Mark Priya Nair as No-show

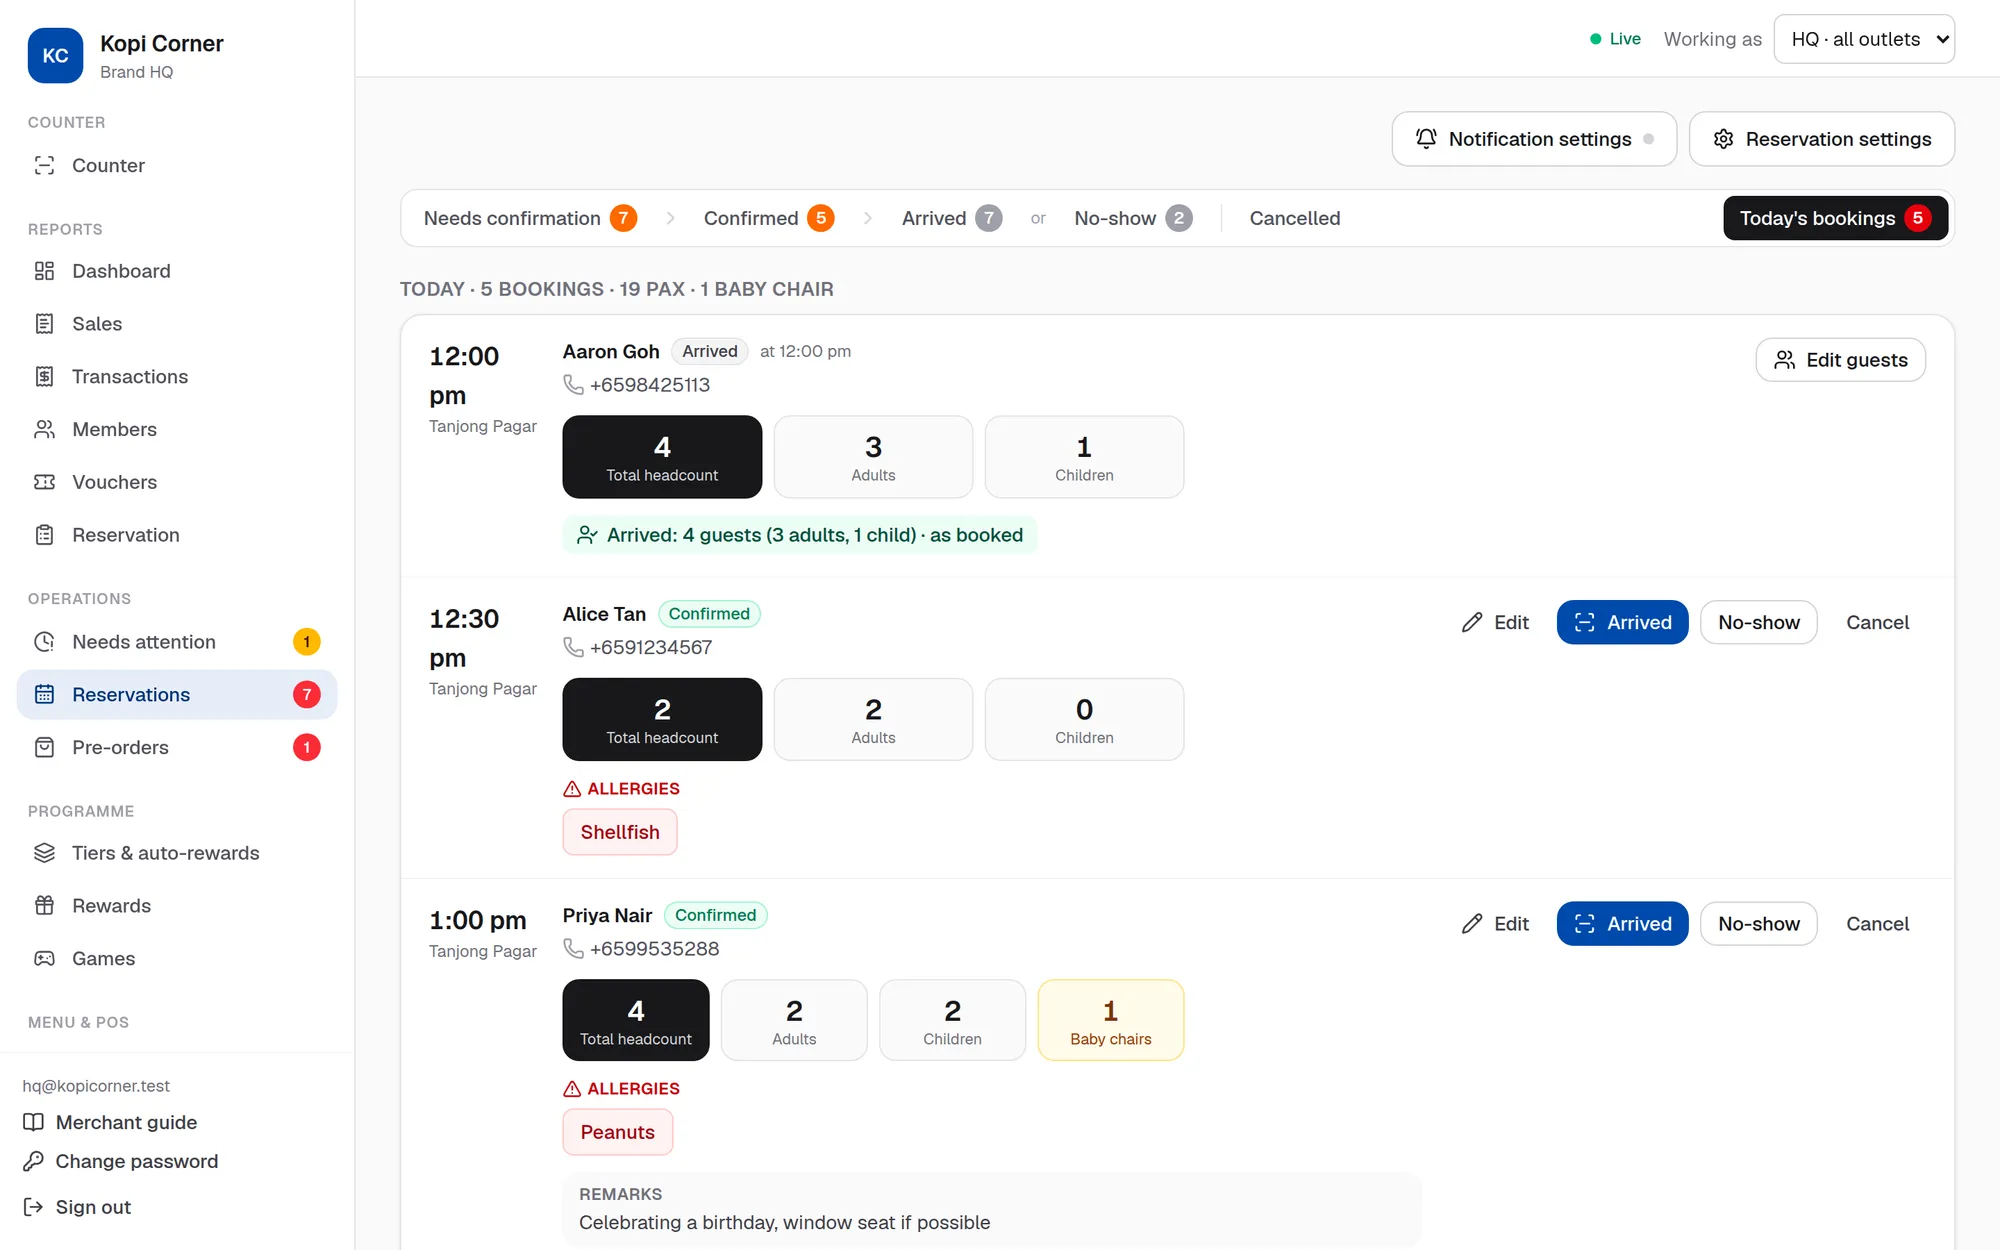click(x=1759, y=924)
